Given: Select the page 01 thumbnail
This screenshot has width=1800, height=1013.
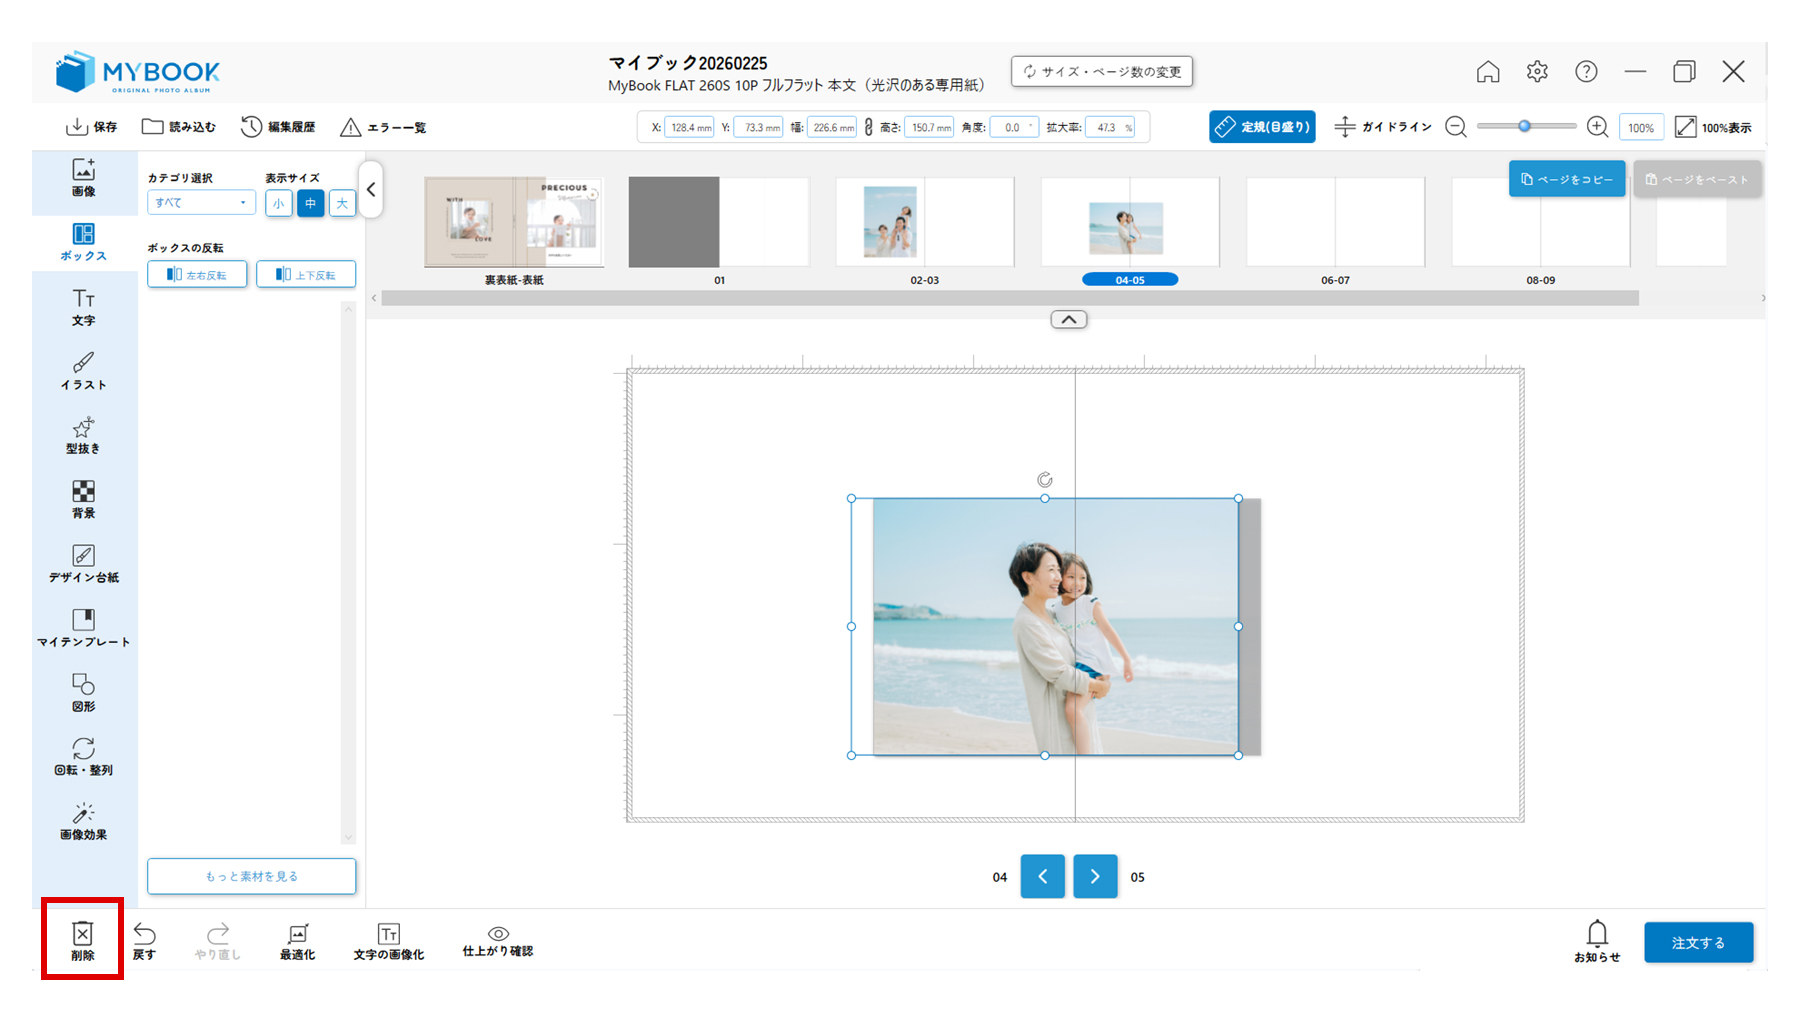Looking at the screenshot, I should [719, 222].
